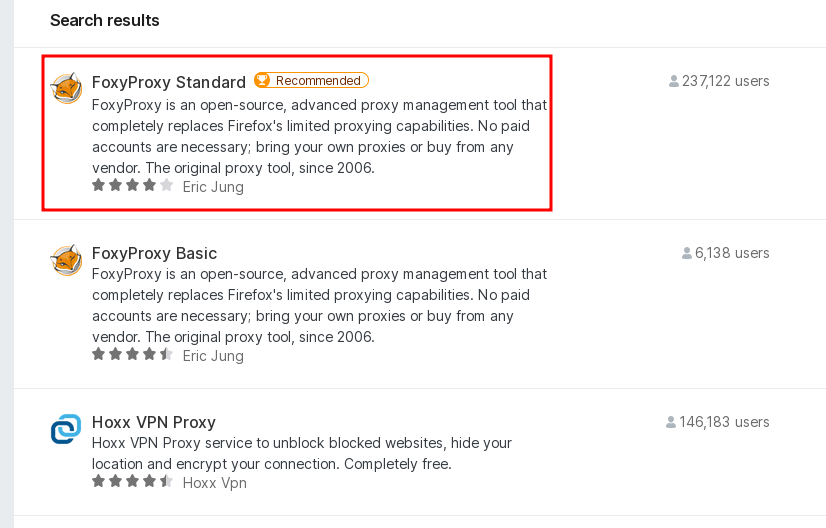Image resolution: width=826 pixels, height=528 pixels.
Task: Click the FoxyProxy Standard description text
Action: pos(318,136)
